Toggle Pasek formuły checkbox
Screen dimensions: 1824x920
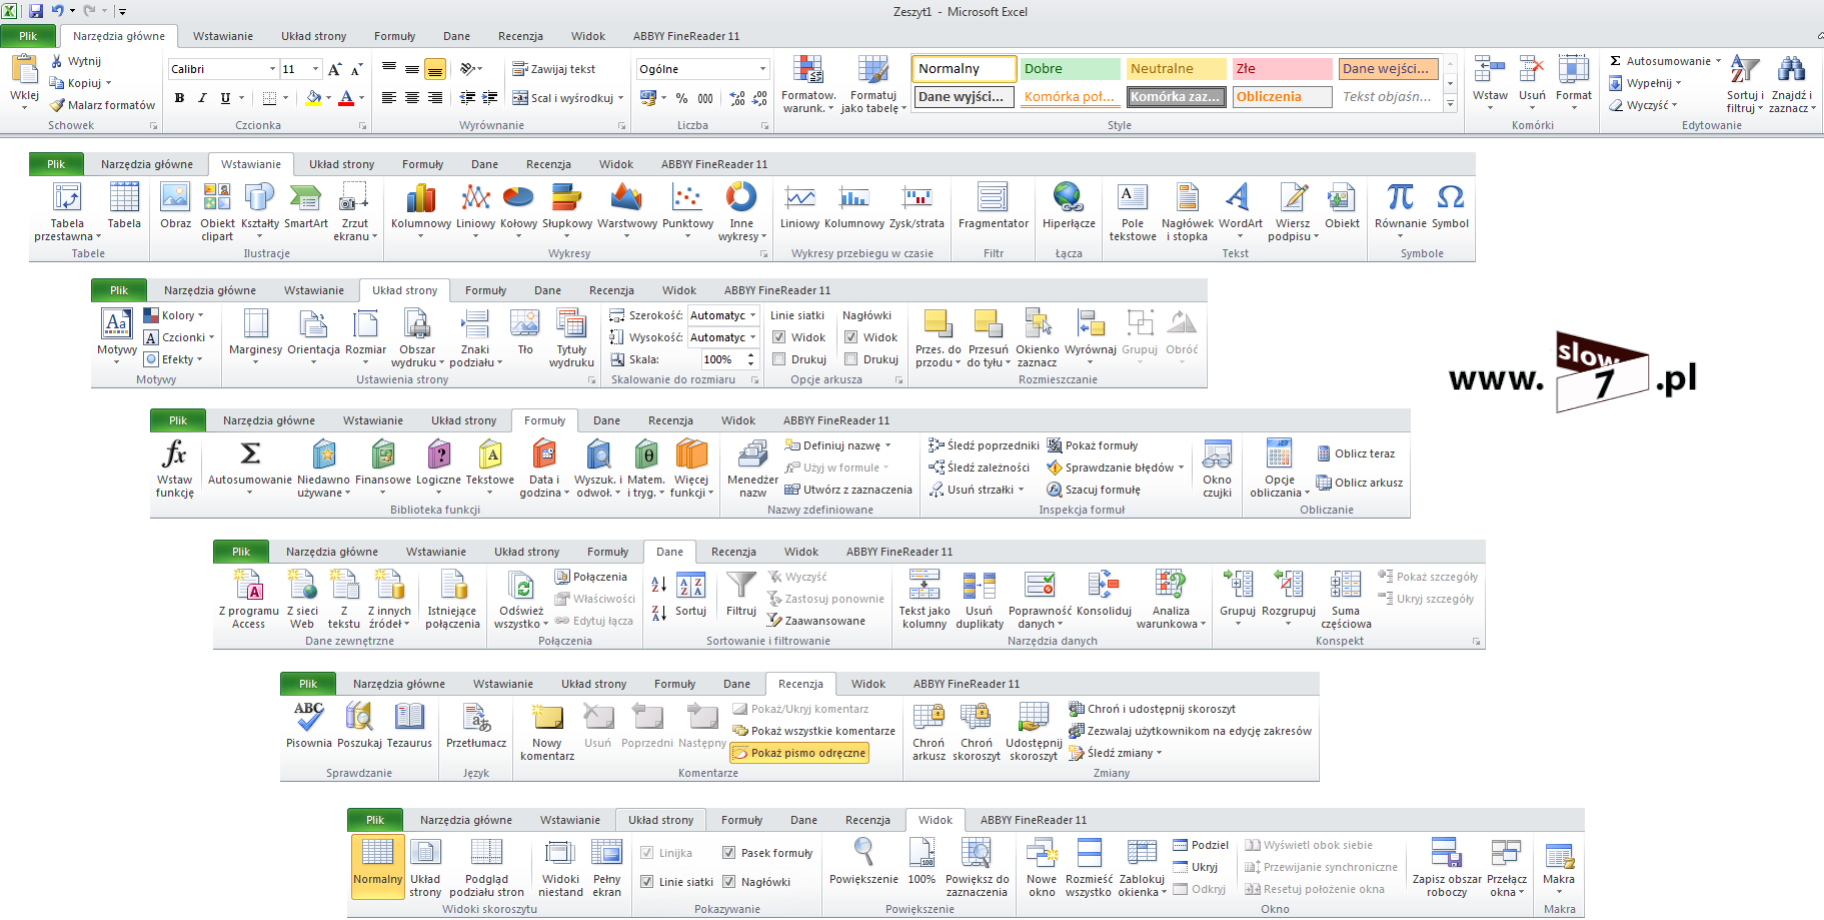729,853
